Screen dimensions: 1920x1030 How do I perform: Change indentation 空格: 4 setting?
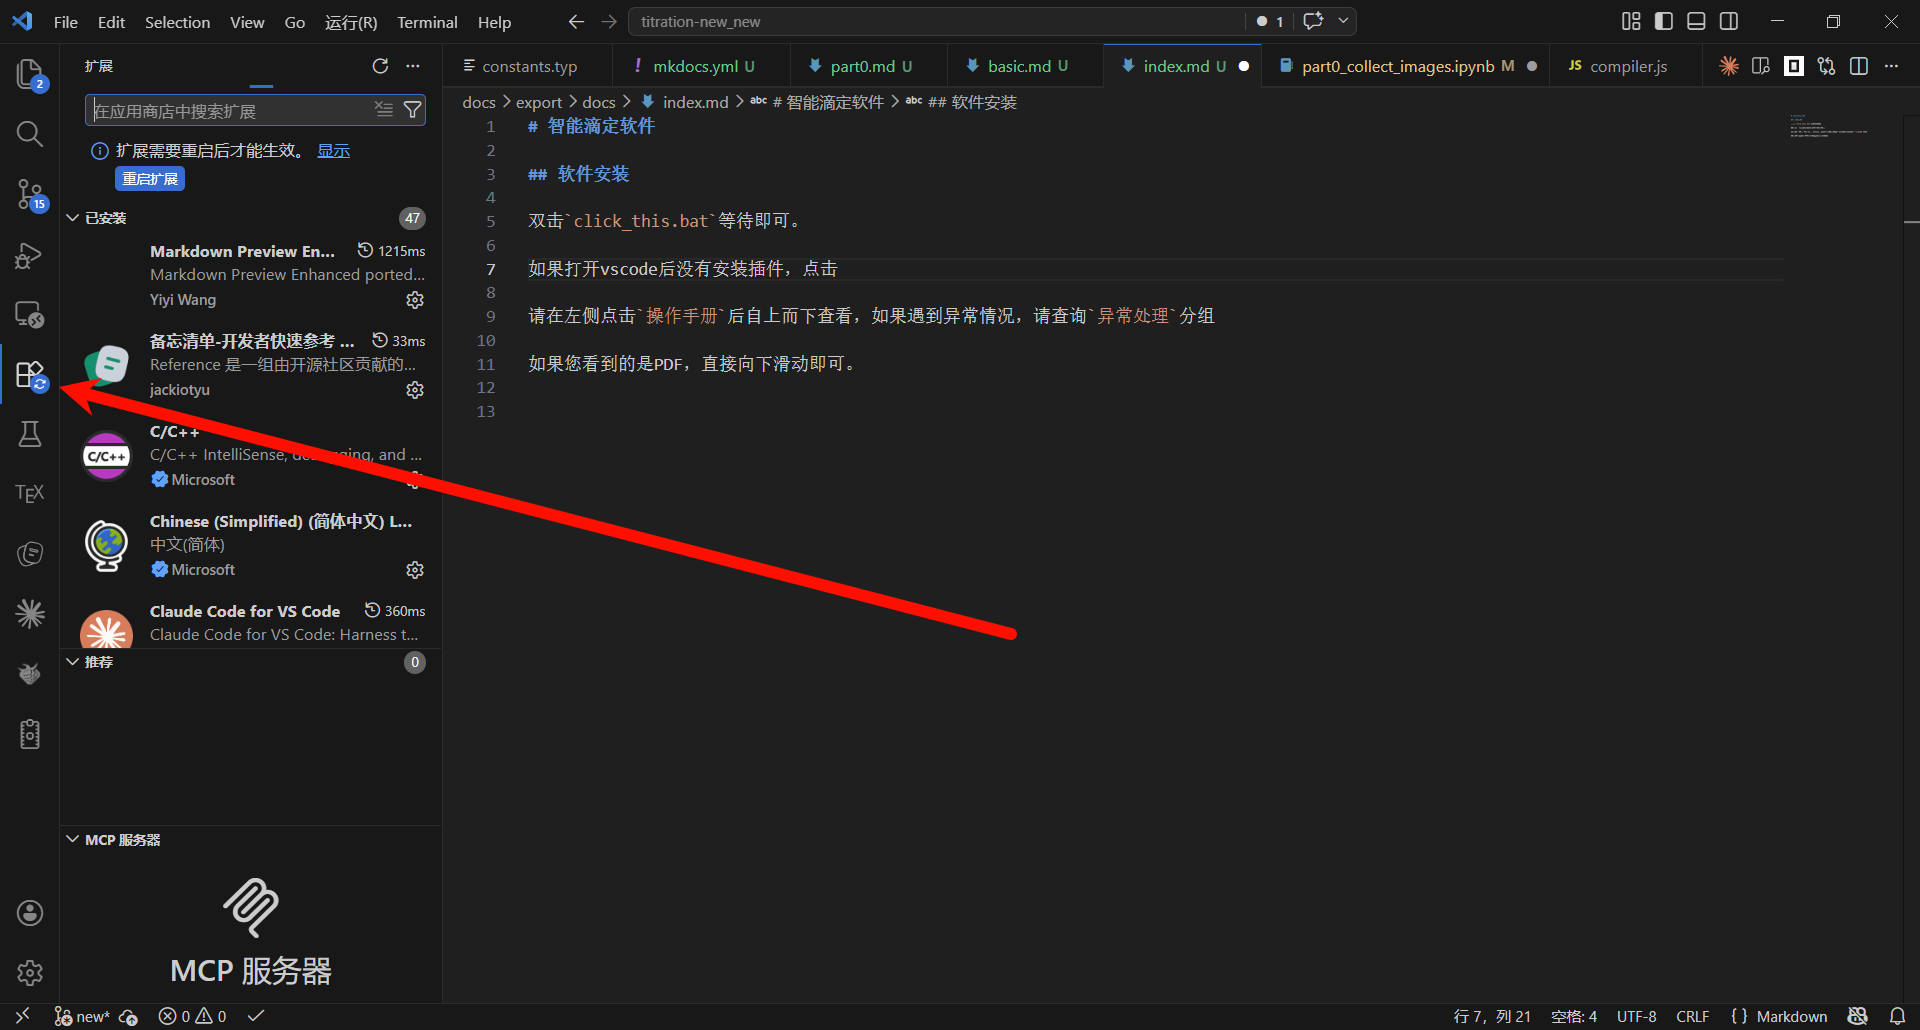(x=1574, y=1017)
